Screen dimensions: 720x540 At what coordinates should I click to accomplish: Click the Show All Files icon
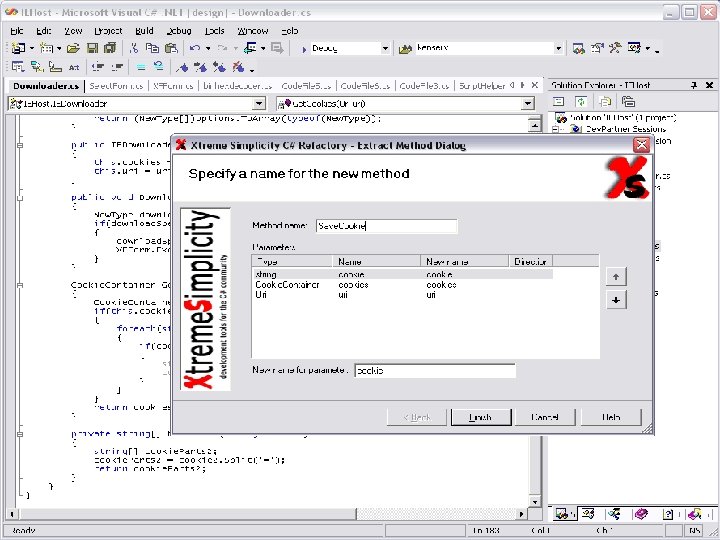[x=605, y=102]
